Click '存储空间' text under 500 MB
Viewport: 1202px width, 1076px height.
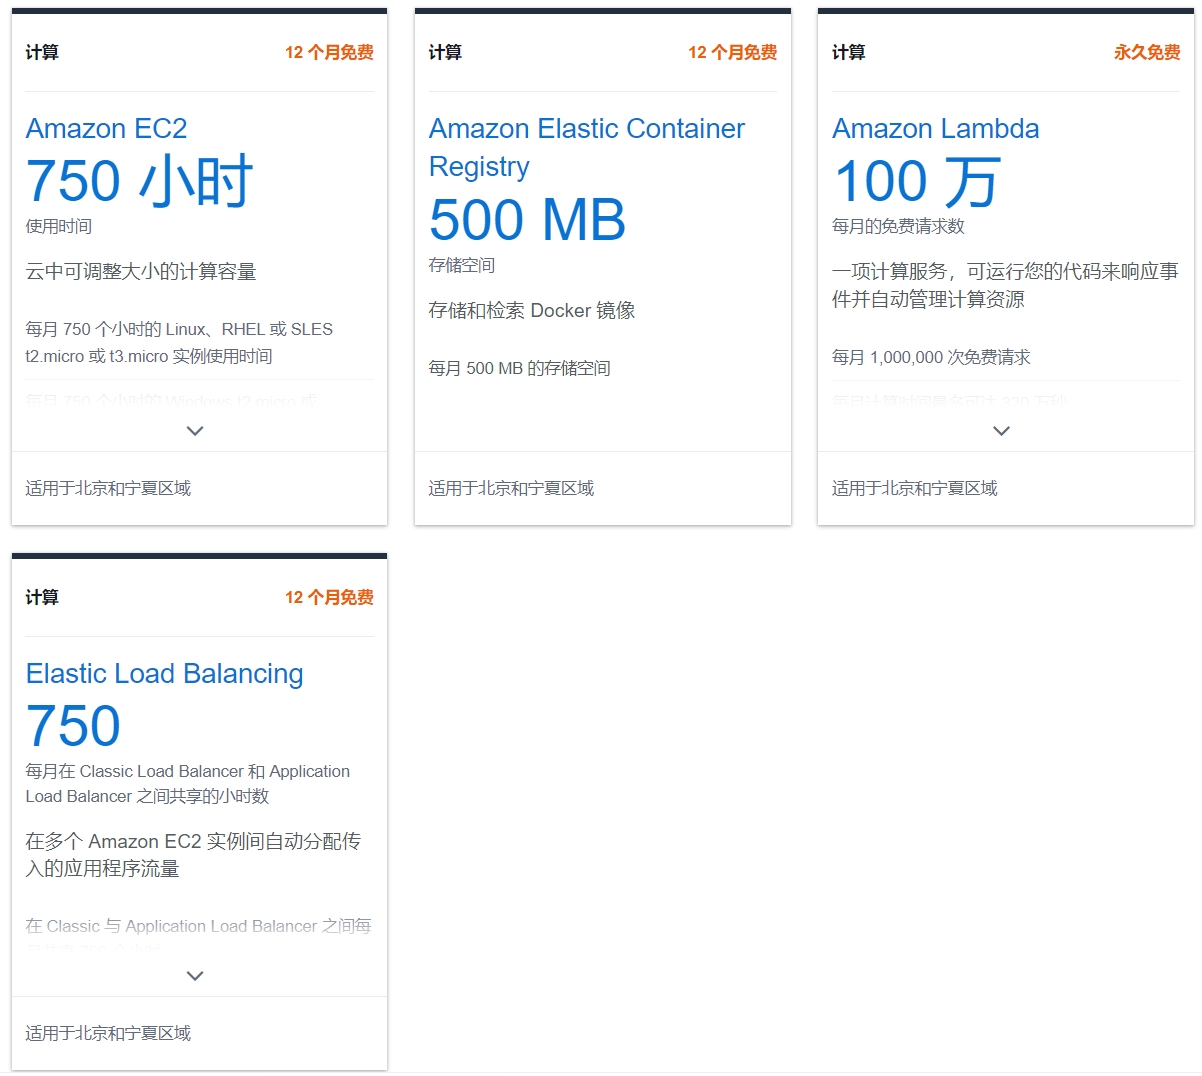click(462, 266)
